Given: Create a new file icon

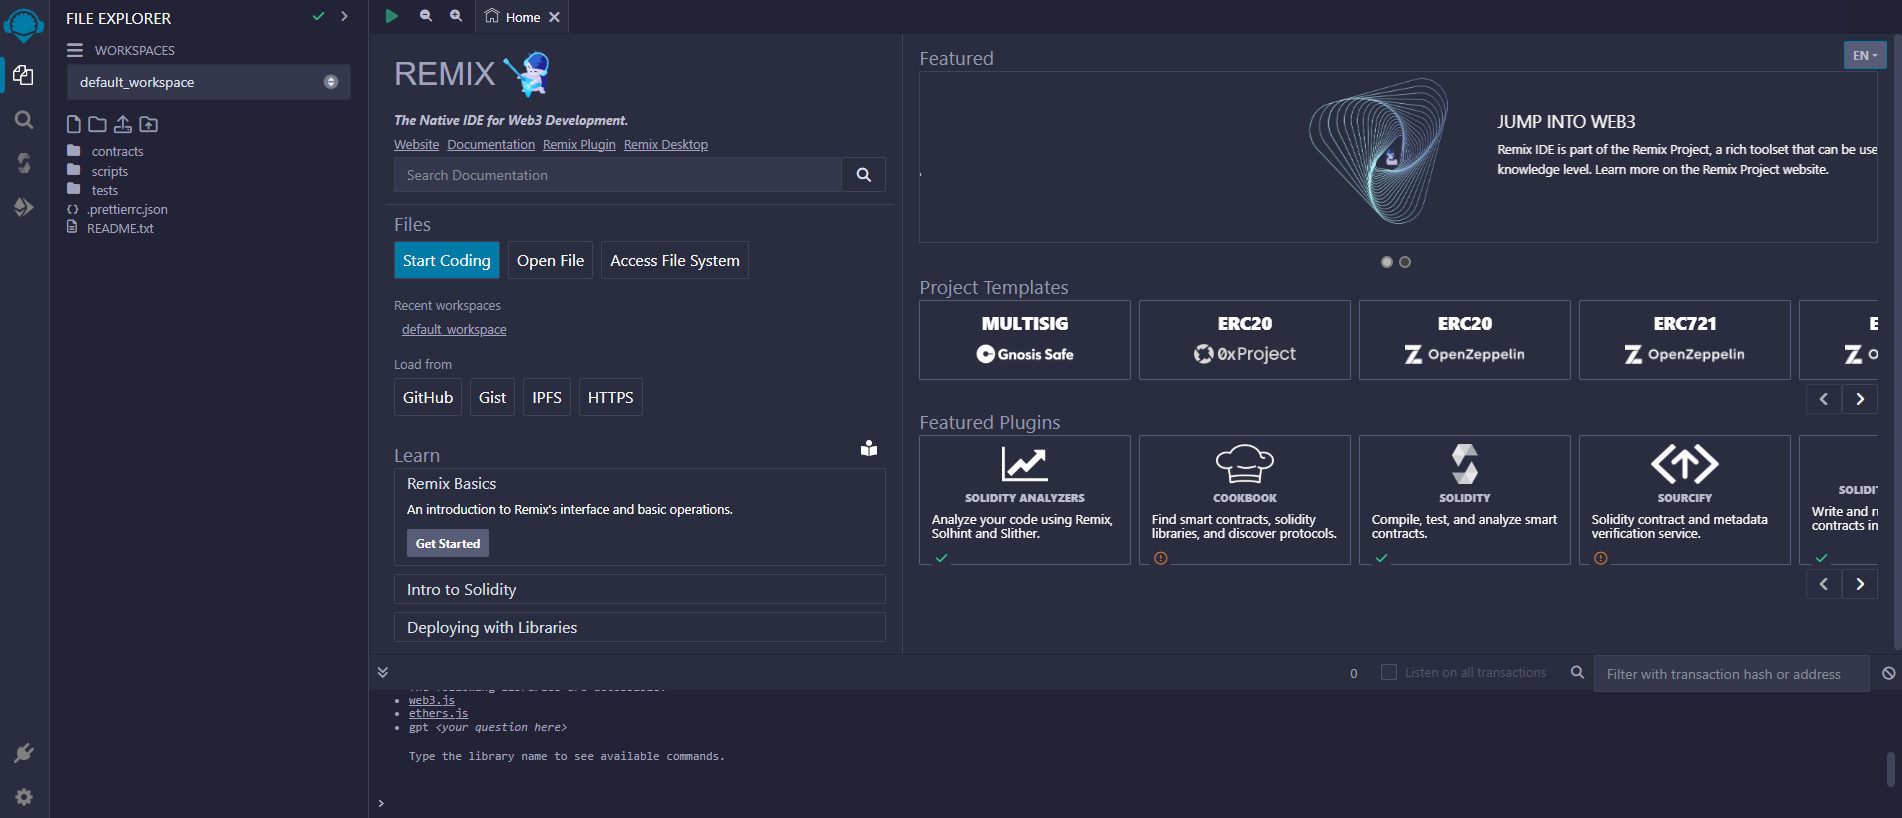Looking at the screenshot, I should (74, 124).
